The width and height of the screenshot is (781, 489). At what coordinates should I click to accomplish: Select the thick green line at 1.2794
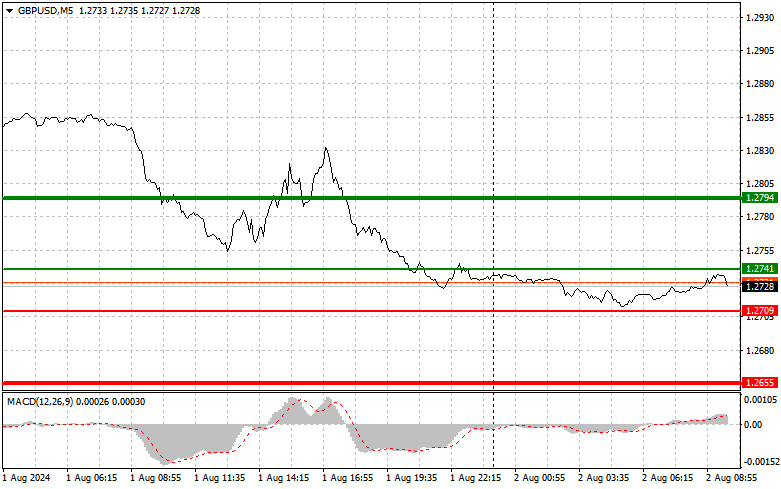coord(372,198)
